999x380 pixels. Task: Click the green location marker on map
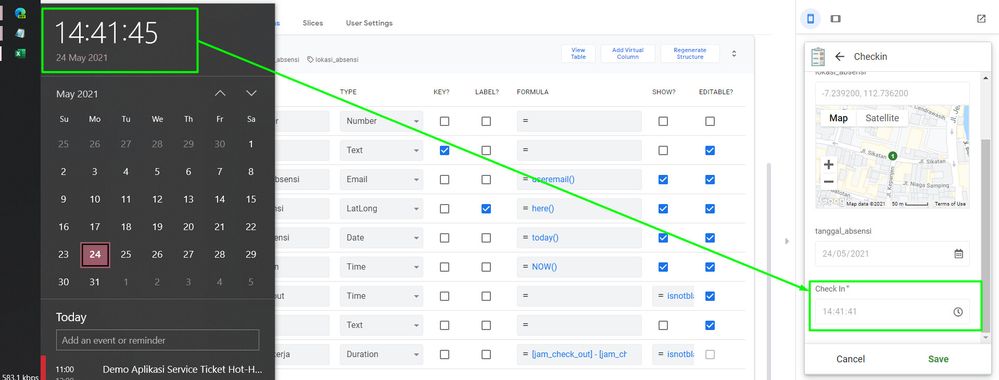(893, 155)
